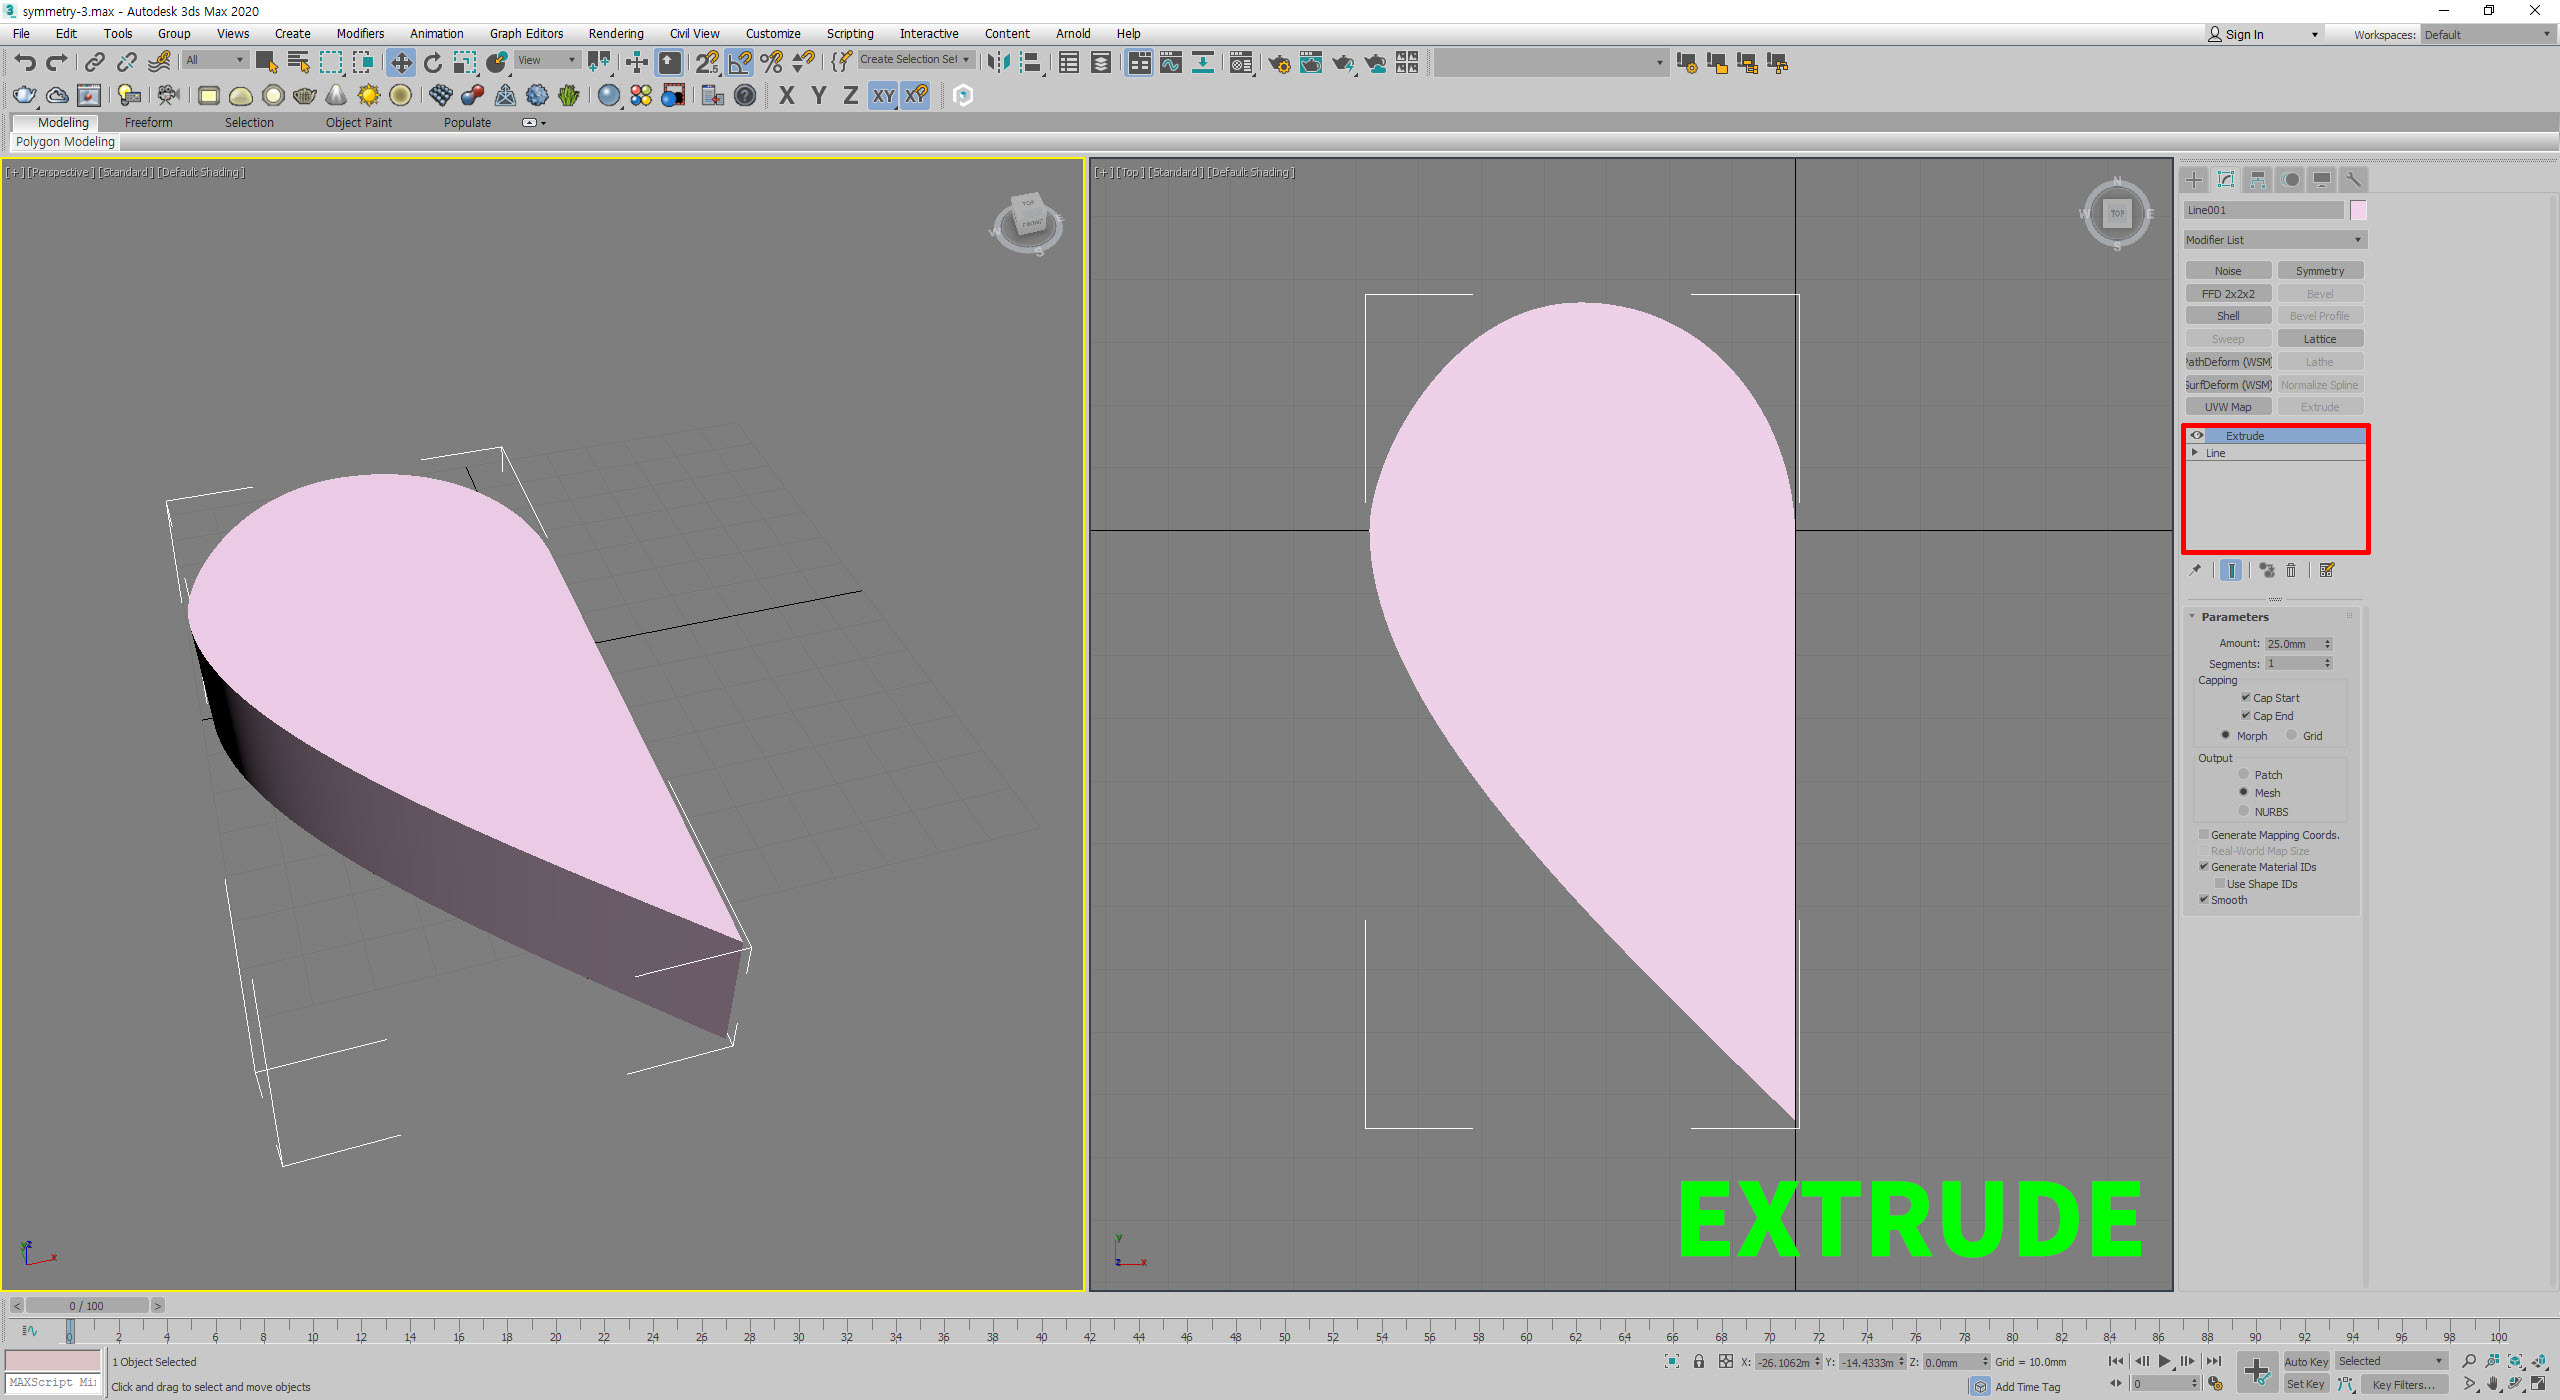2560x1400 pixels.
Task: Click remove modifier trash icon
Action: click(2291, 570)
